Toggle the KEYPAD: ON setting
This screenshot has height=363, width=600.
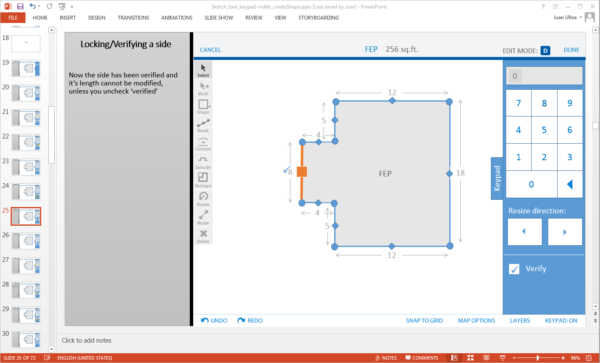pyautogui.click(x=561, y=321)
